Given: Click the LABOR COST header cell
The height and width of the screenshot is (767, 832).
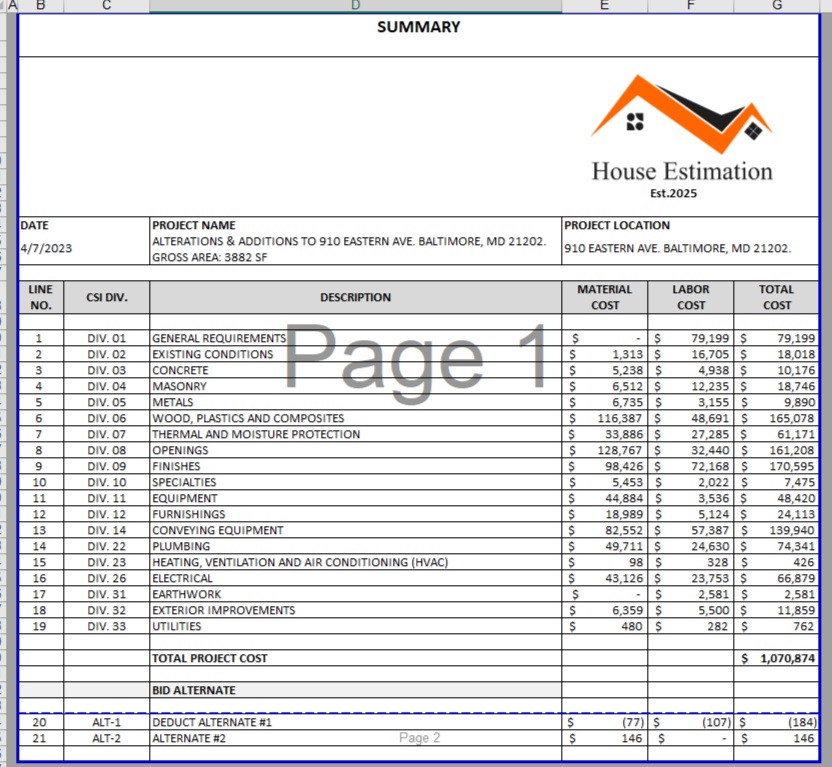Looking at the screenshot, I should pyautogui.click(x=690, y=297).
